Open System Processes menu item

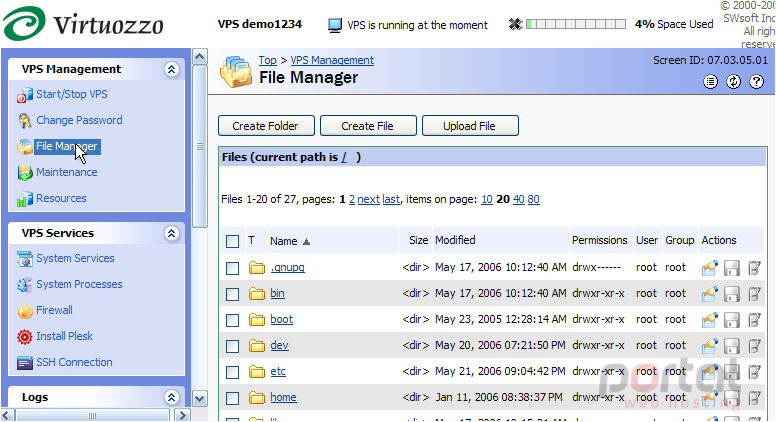79,284
